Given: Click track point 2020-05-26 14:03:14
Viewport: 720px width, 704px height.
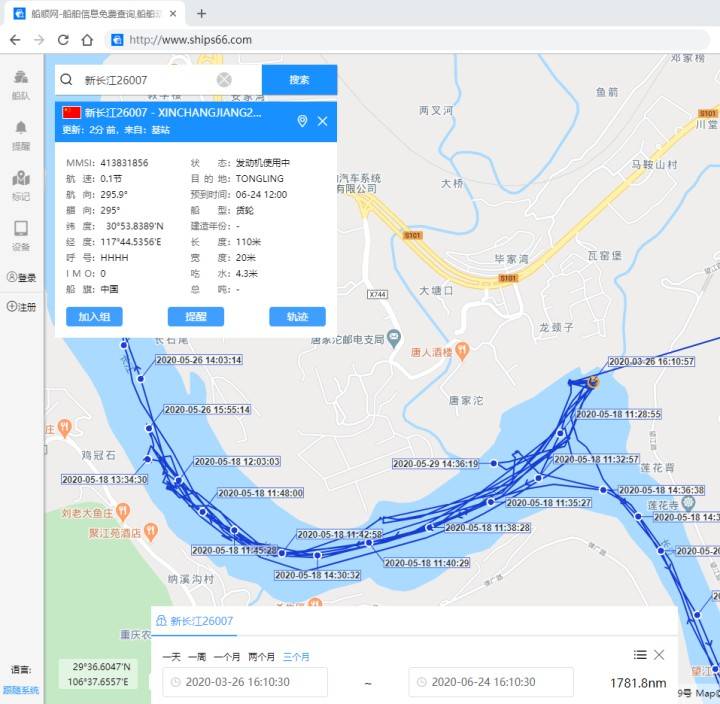Looking at the screenshot, I should (x=141, y=379).
